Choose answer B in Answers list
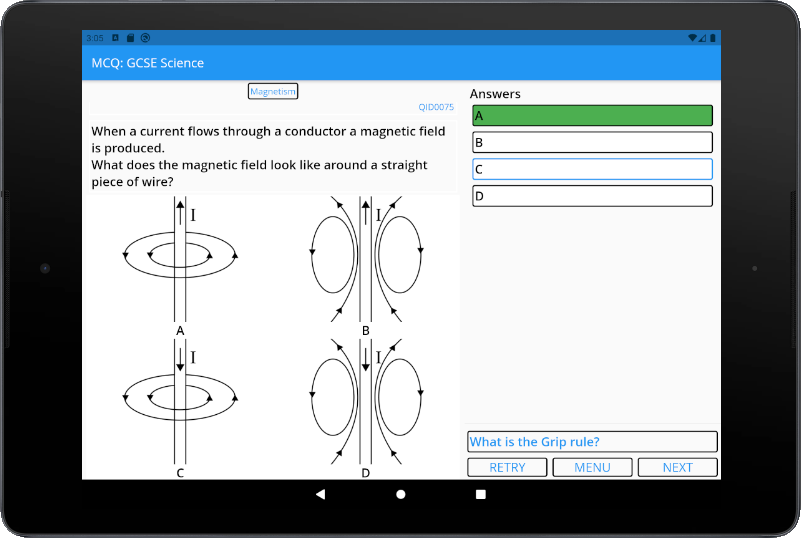Image resolution: width=801 pixels, height=538 pixels. [x=592, y=143]
